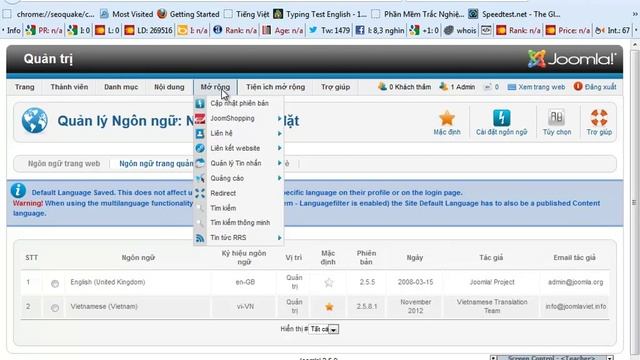Viewport: 640px width, 360px height.
Task: Click the blue info message icon
Action: [18, 191]
